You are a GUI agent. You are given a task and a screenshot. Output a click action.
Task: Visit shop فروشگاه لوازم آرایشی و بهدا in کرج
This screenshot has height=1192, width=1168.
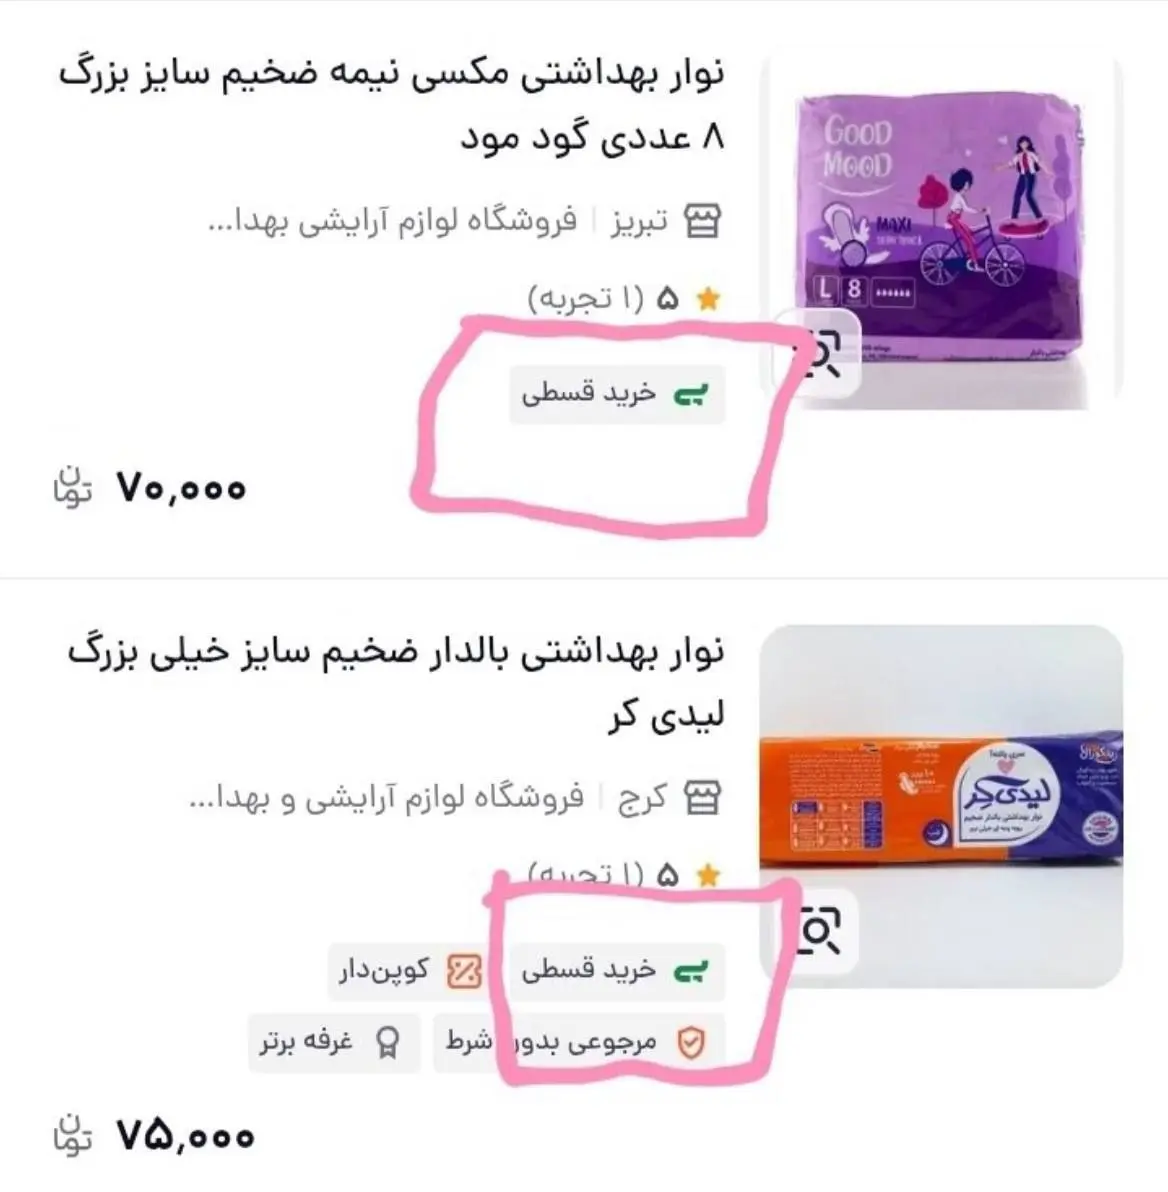coord(386,797)
